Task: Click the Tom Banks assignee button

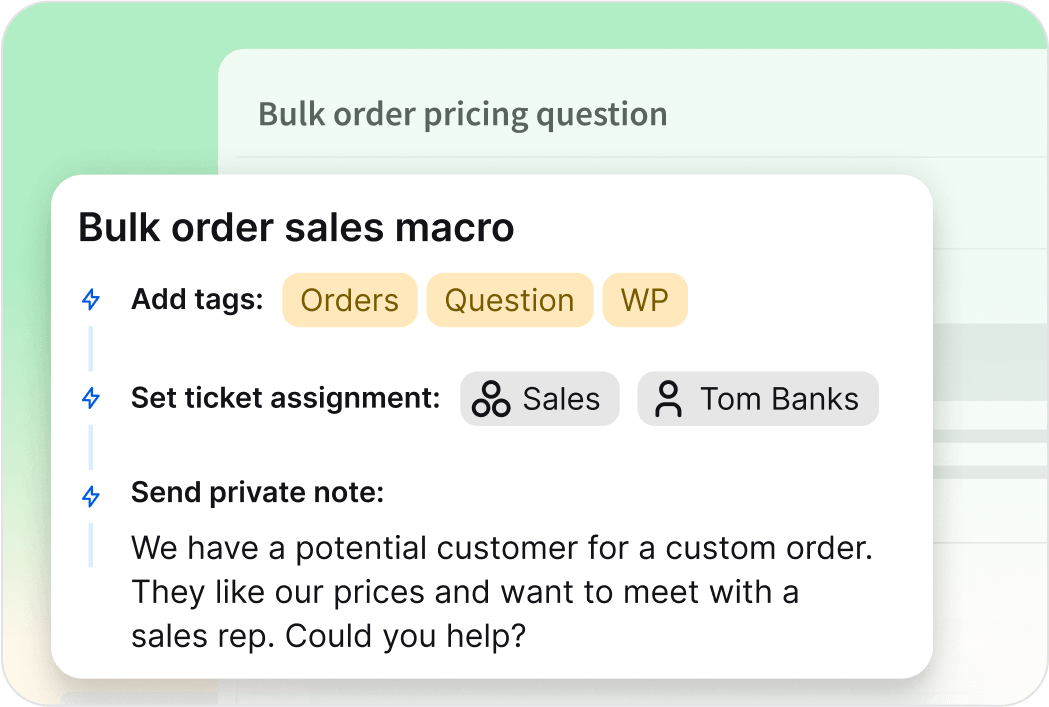Action: (x=757, y=398)
